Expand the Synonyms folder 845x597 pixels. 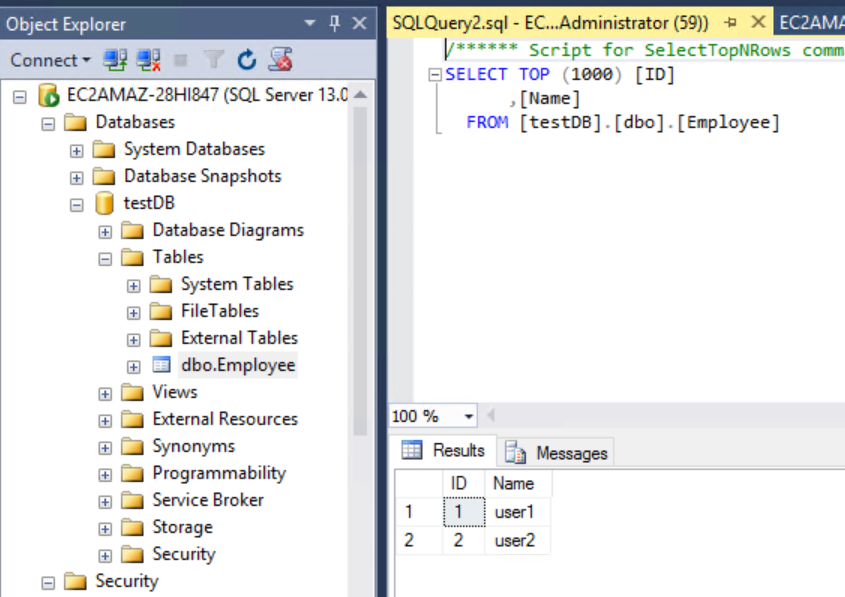(x=105, y=448)
